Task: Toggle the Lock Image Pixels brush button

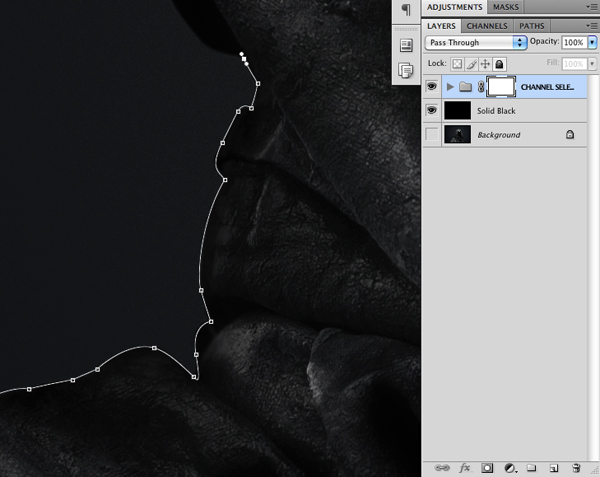Action: pyautogui.click(x=469, y=63)
